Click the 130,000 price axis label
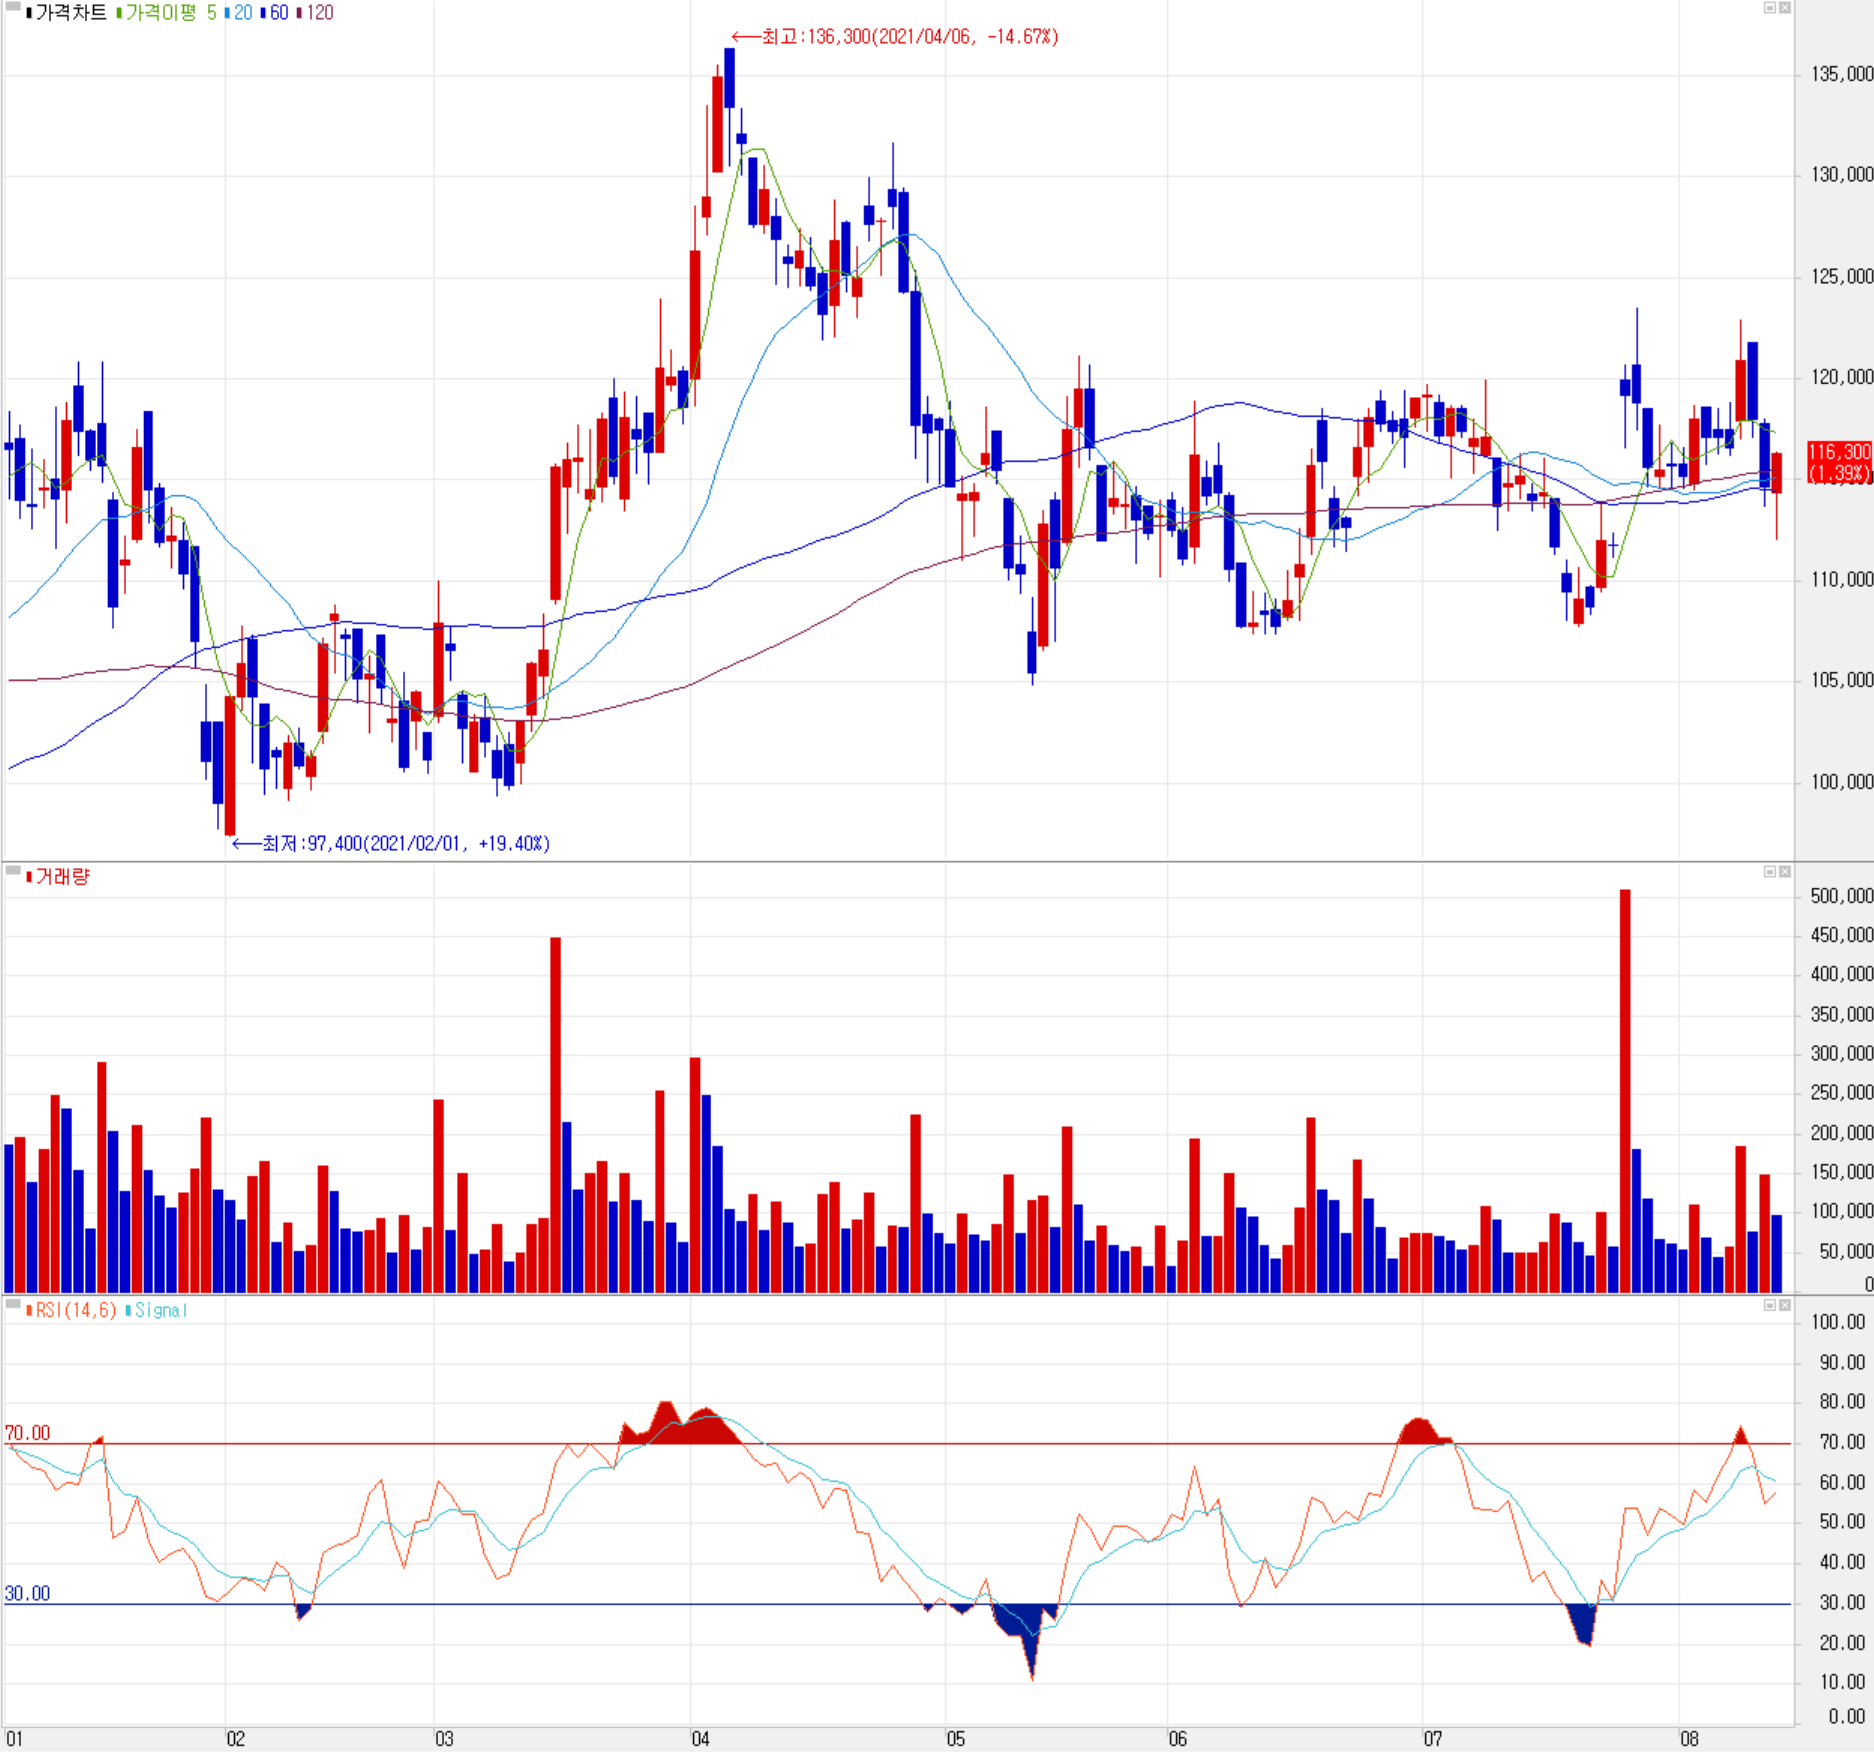 point(1841,175)
